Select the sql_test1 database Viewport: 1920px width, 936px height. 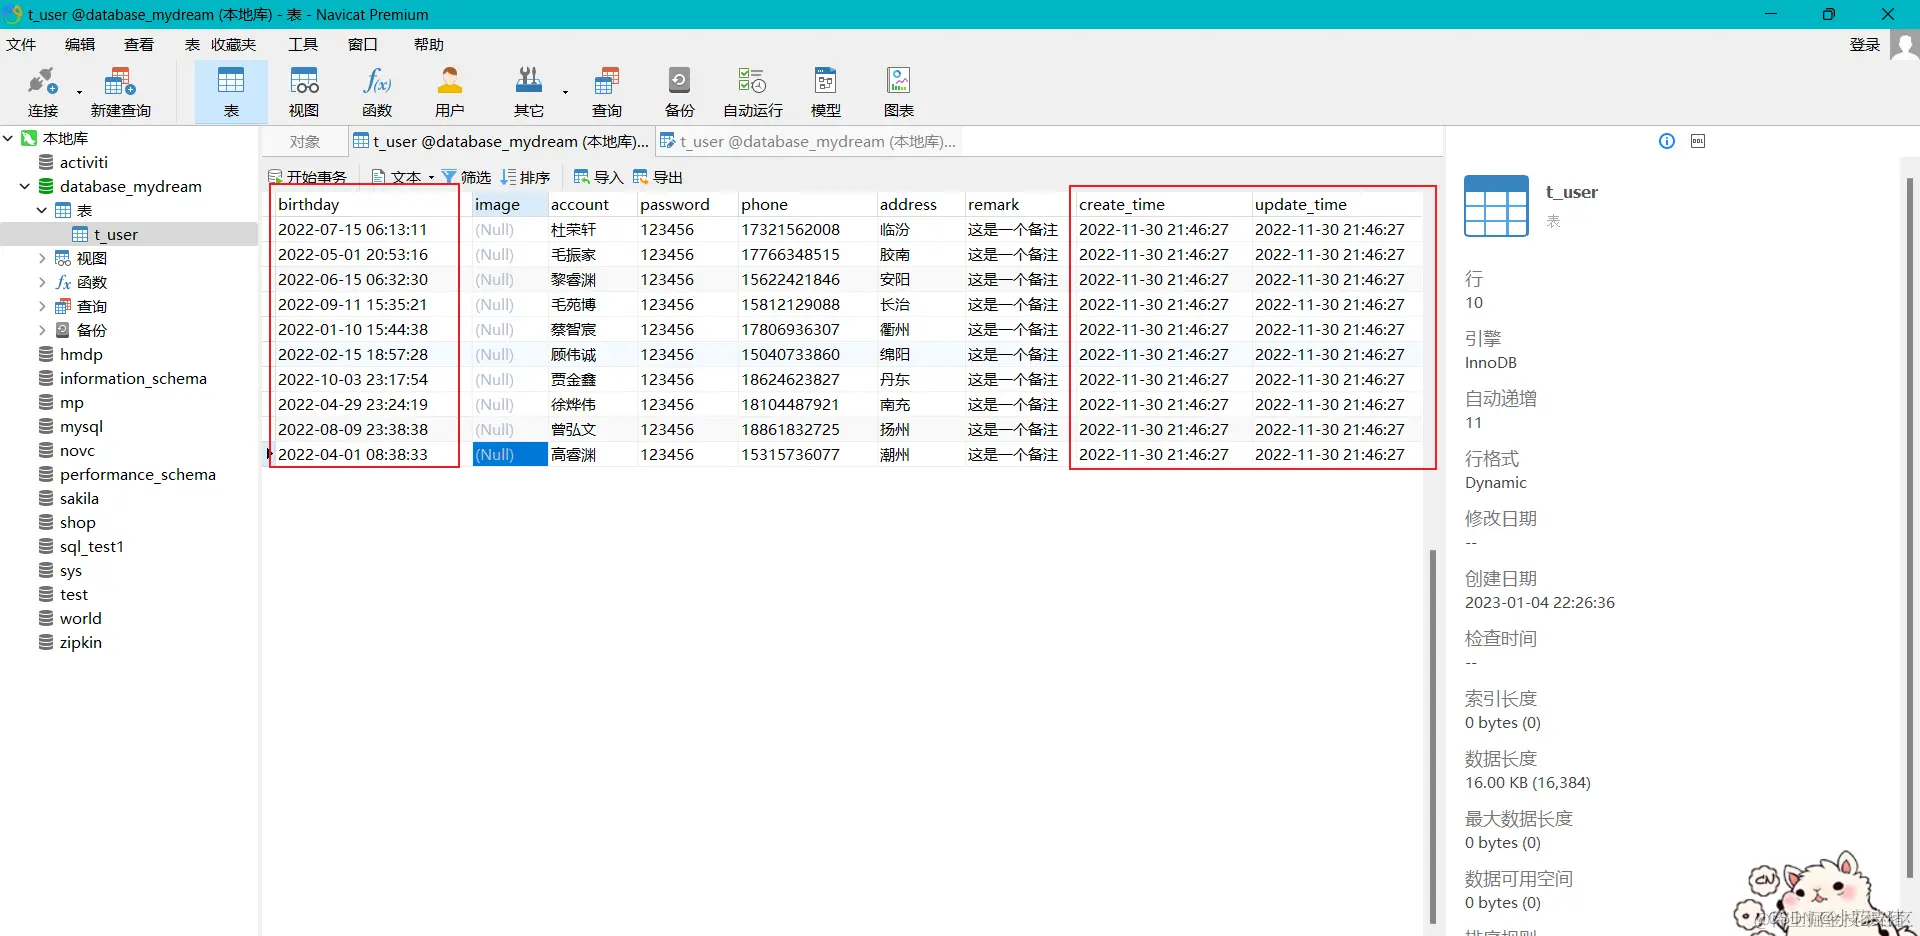[x=91, y=546]
